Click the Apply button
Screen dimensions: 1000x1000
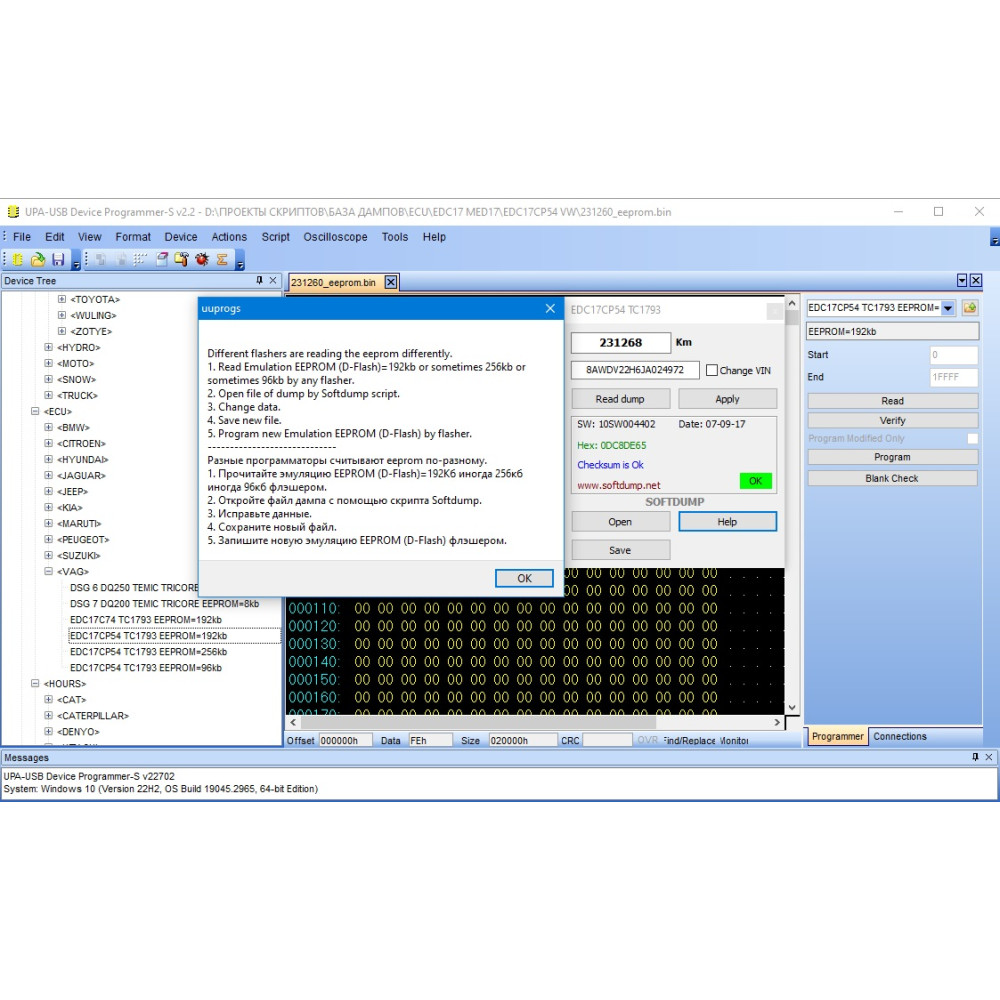(727, 399)
